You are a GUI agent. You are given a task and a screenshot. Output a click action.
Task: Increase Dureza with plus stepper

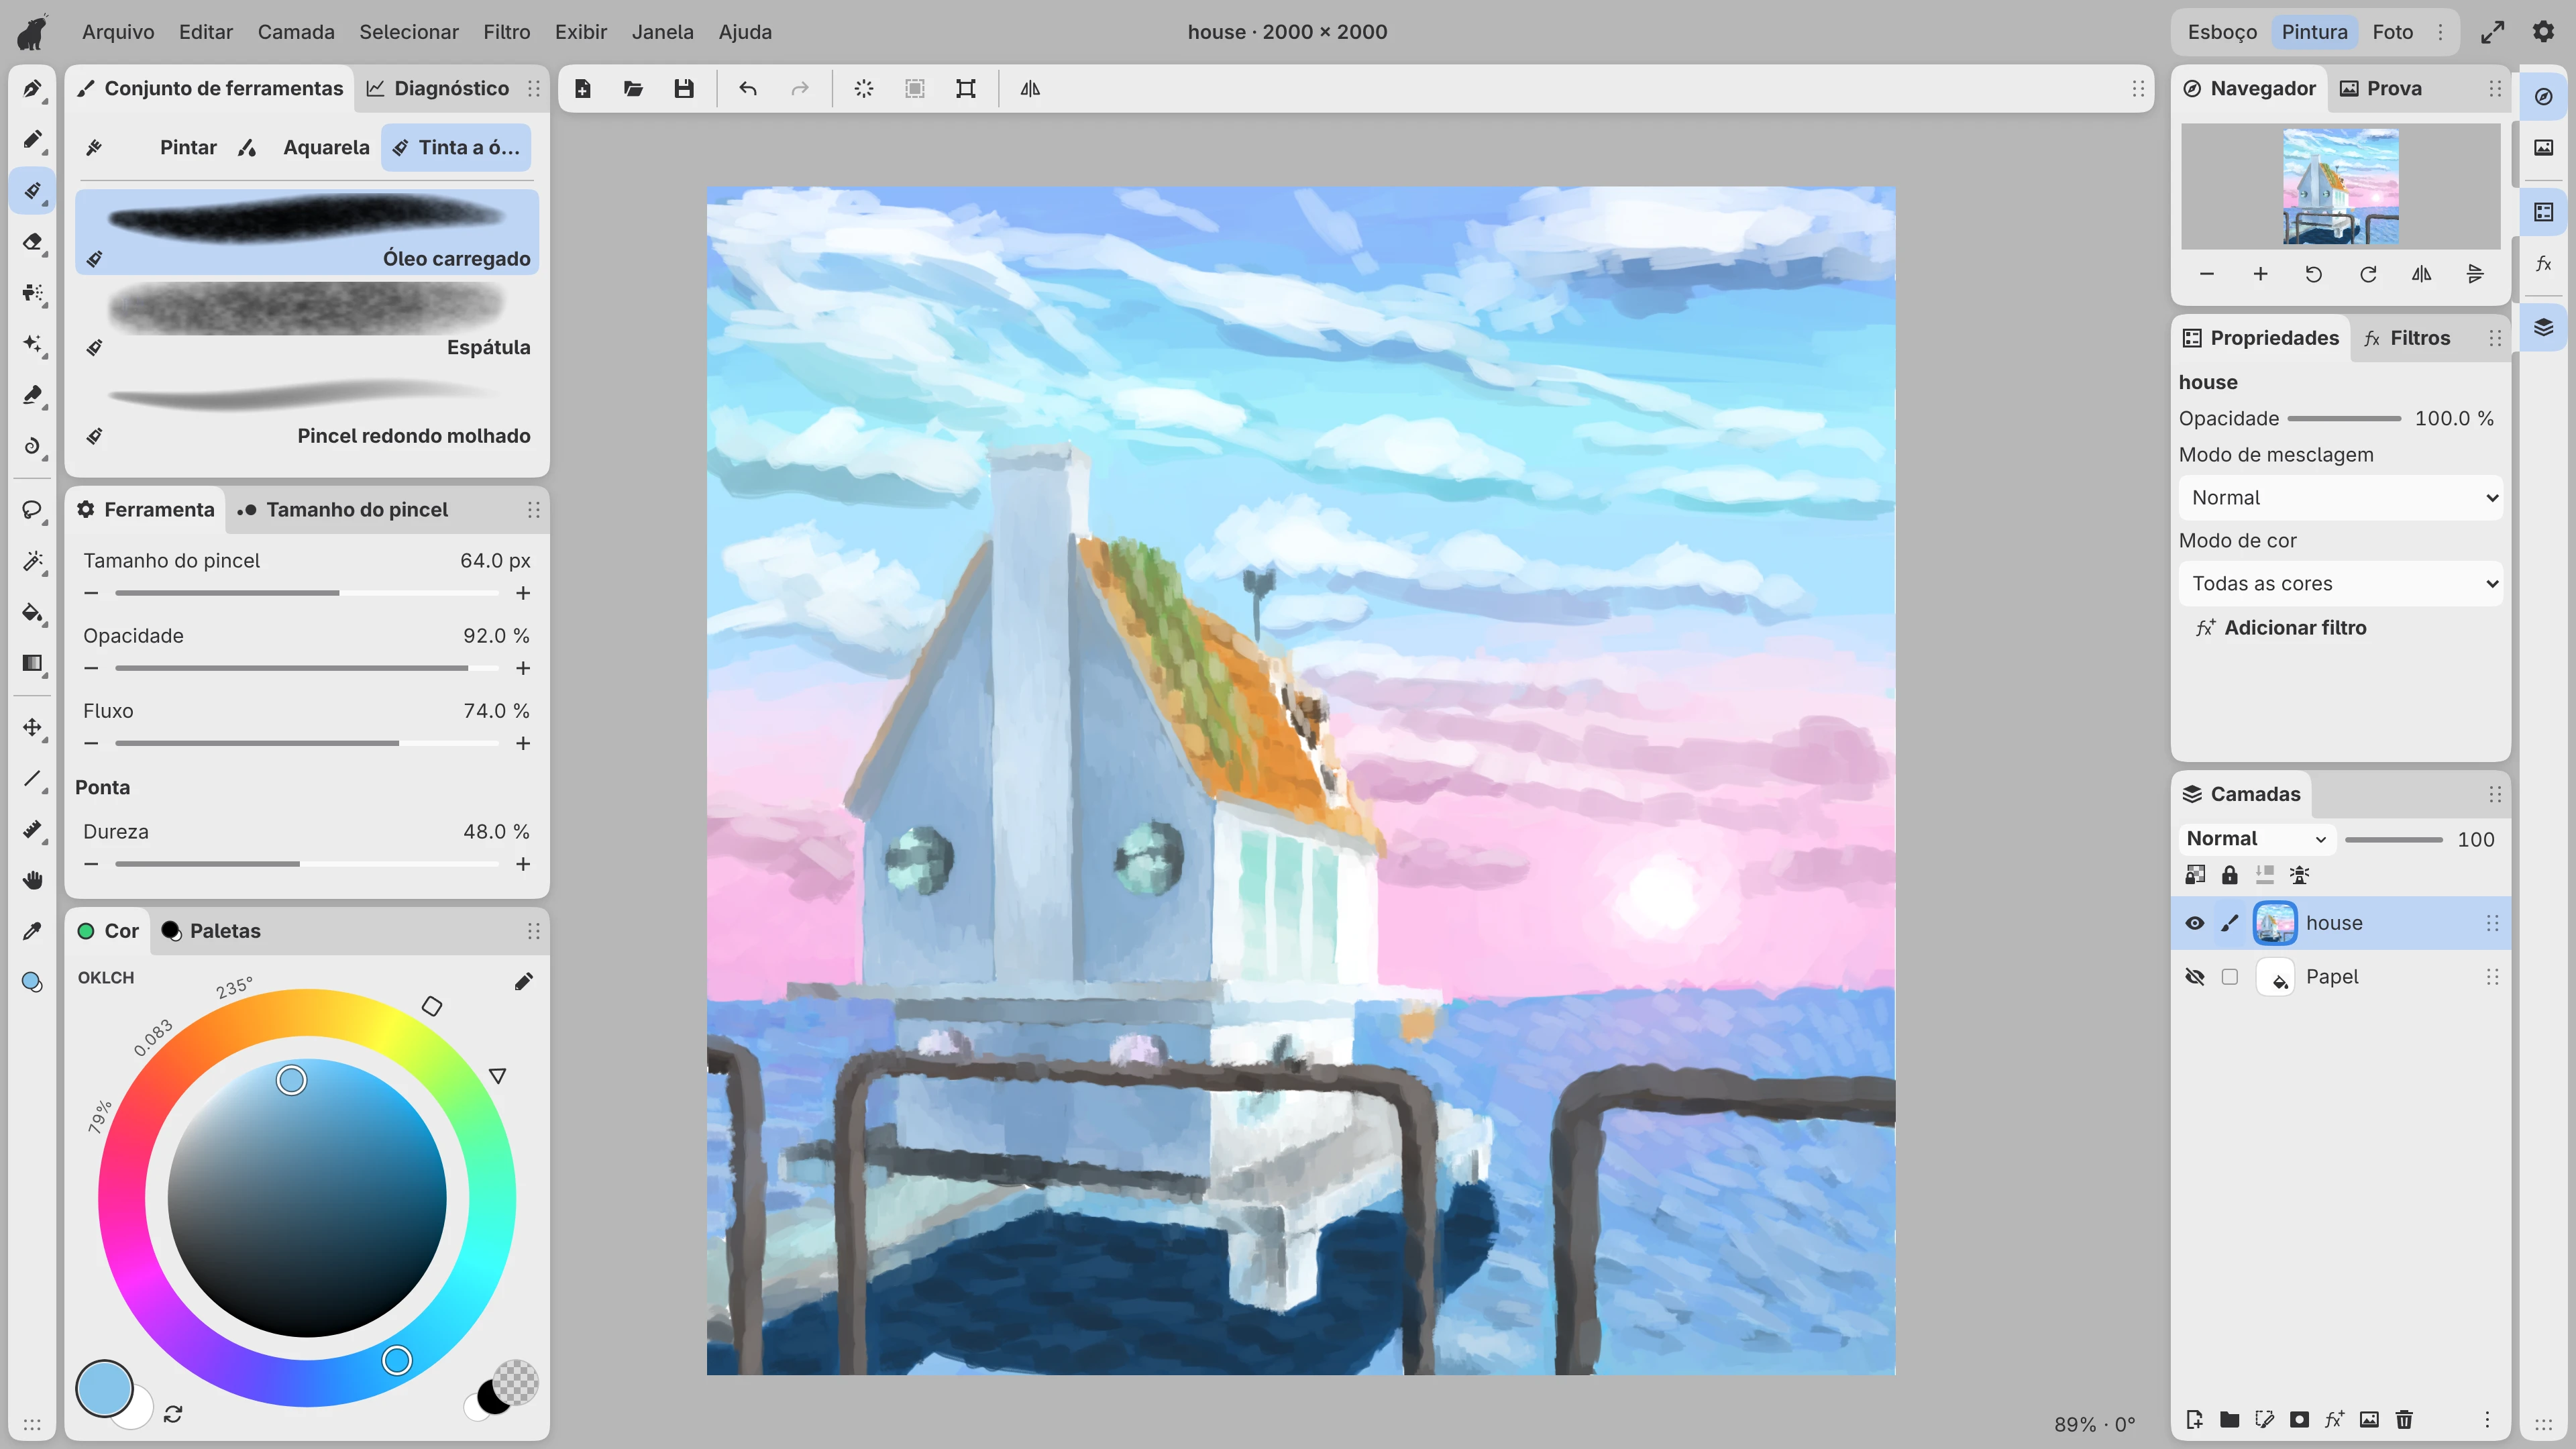(523, 864)
